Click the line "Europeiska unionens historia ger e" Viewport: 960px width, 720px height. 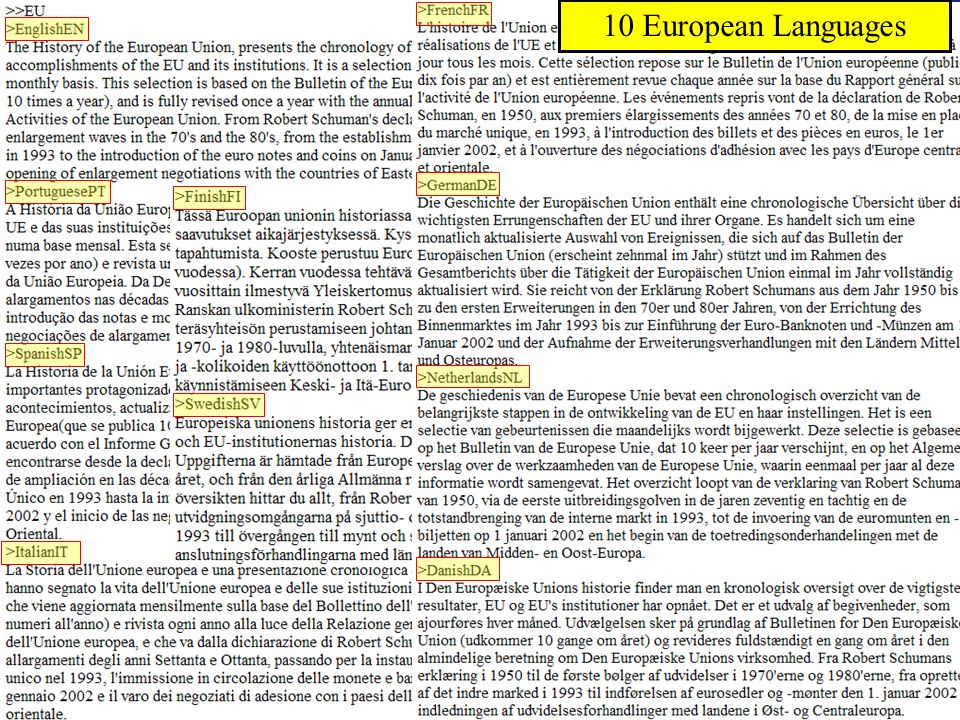click(x=293, y=422)
